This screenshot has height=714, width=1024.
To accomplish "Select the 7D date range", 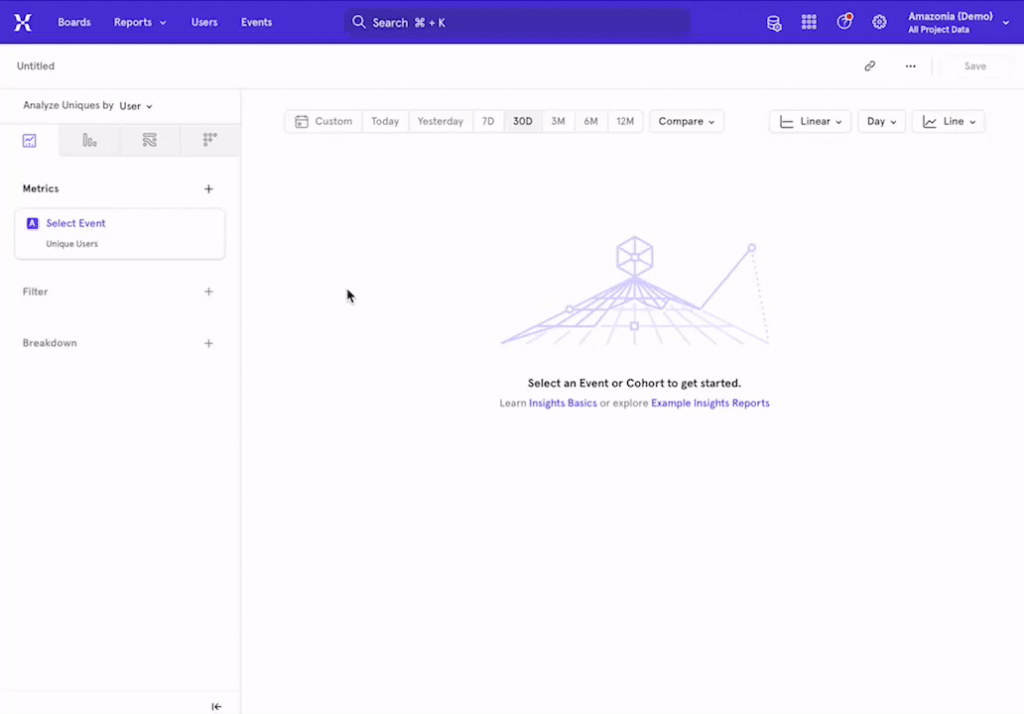I will [x=488, y=121].
